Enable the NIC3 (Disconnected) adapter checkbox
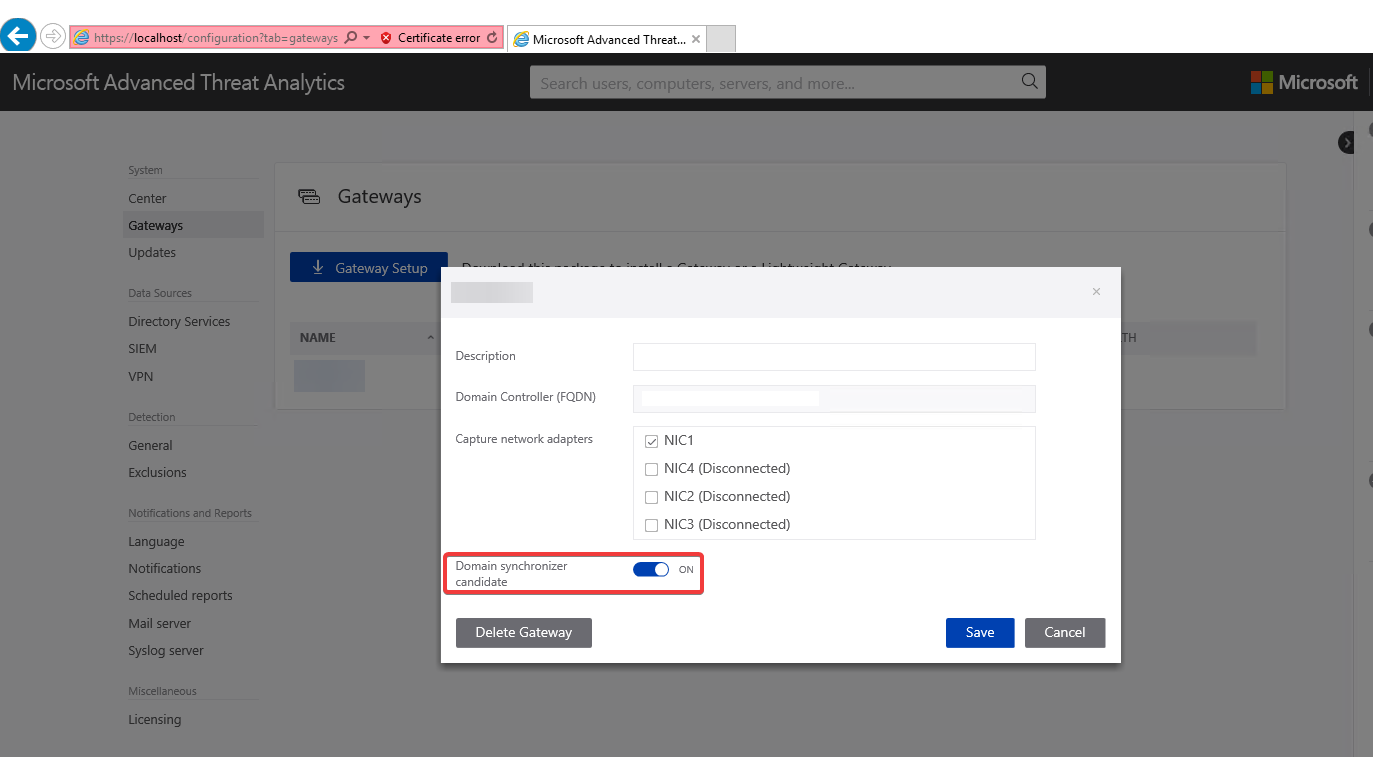 [x=652, y=525]
